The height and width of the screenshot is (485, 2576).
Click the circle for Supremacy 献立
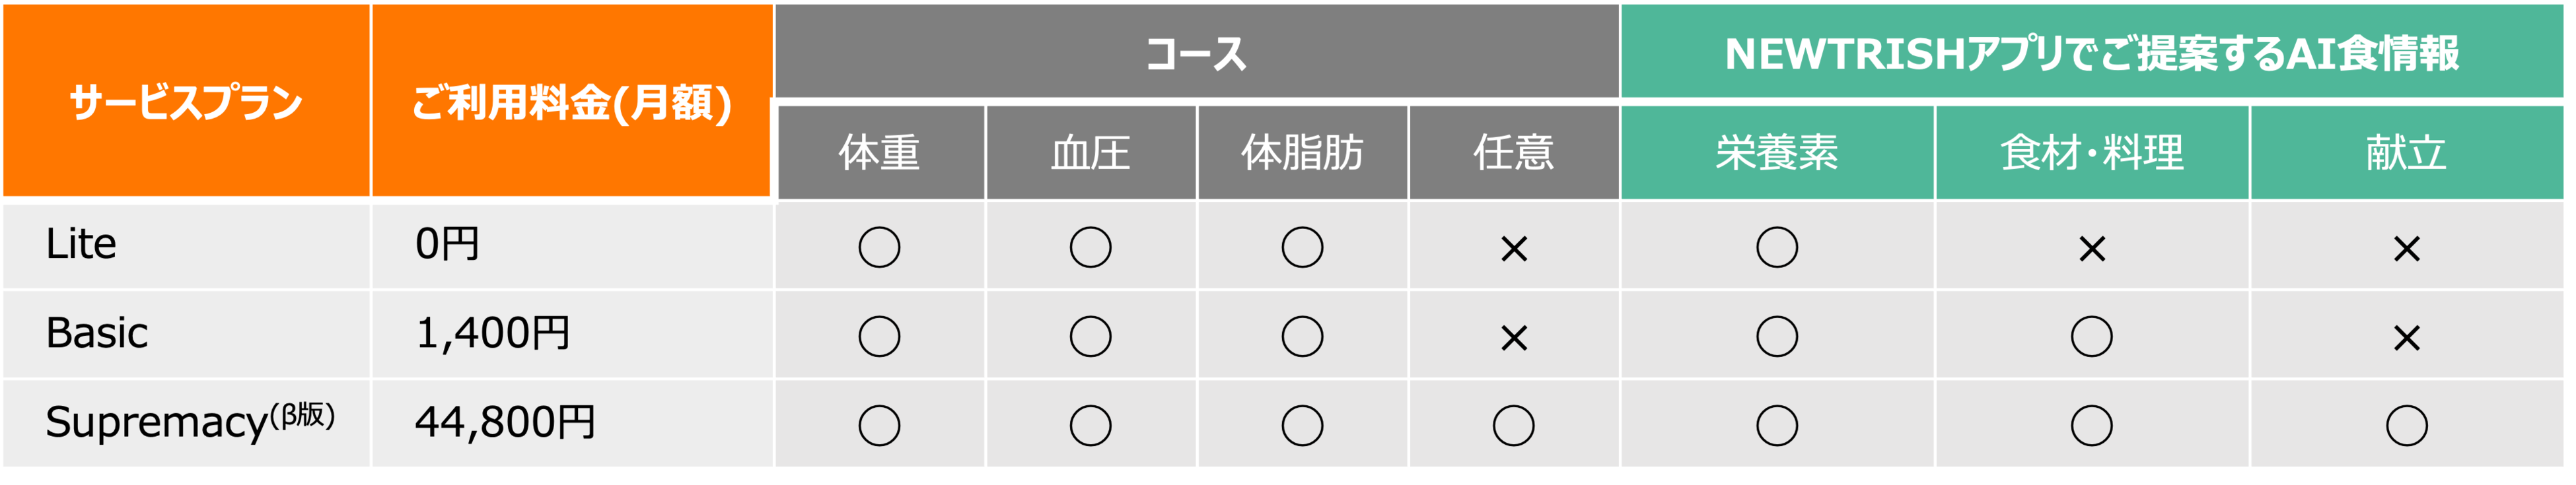[2406, 425]
